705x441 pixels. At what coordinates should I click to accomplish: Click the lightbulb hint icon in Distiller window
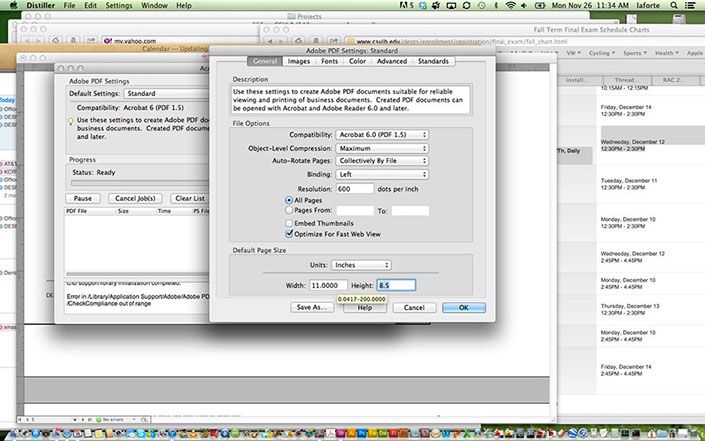click(x=71, y=121)
